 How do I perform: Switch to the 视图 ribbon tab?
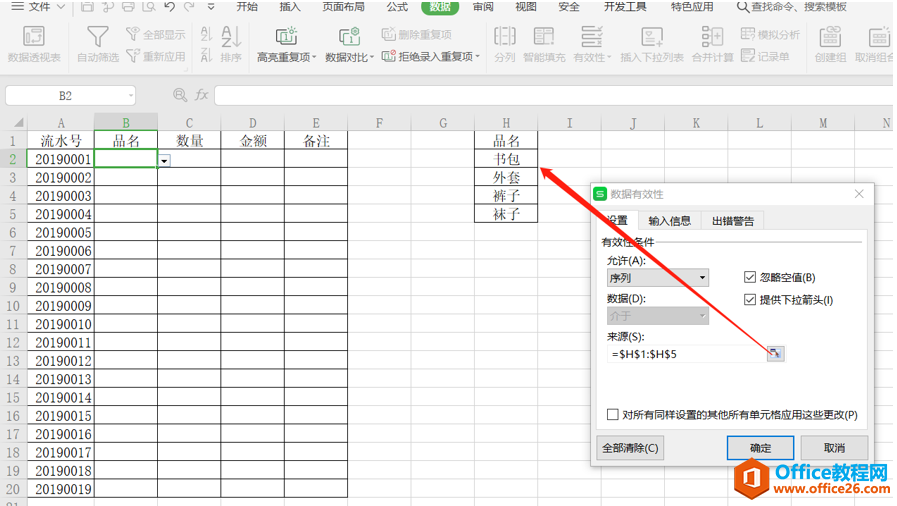pyautogui.click(x=526, y=7)
